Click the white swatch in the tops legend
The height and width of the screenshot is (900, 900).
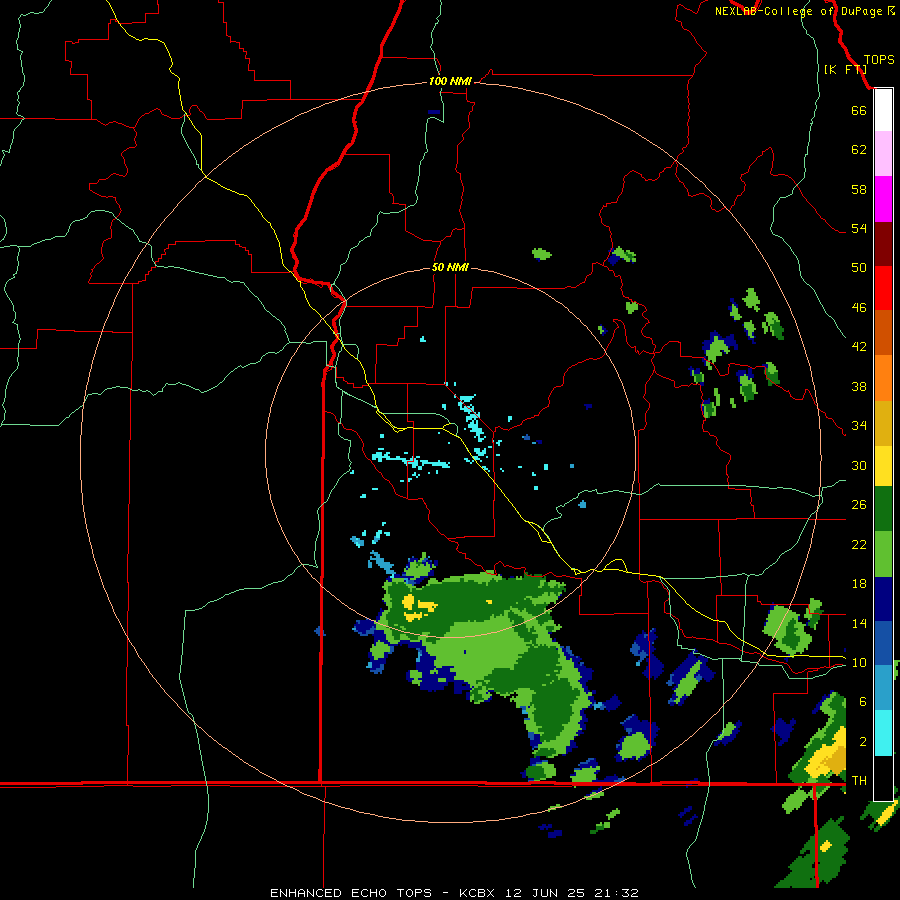883,110
